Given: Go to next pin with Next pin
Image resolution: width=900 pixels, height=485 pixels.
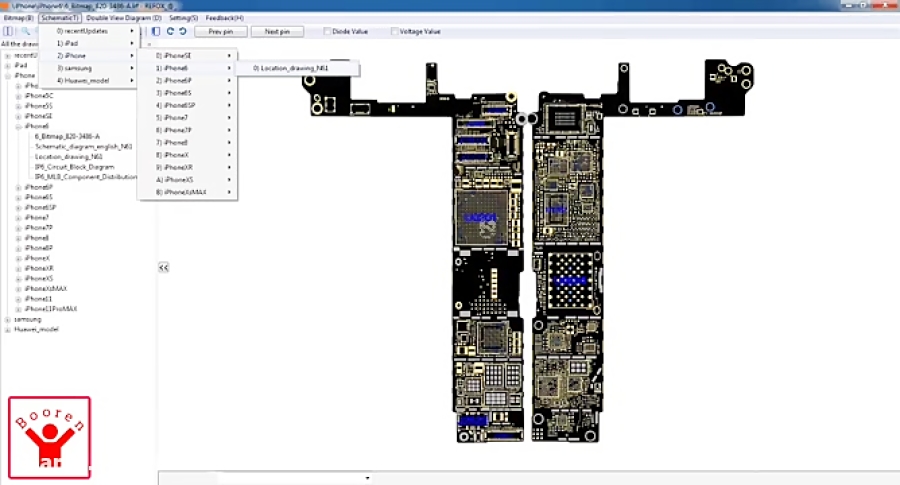Looking at the screenshot, I should [277, 32].
